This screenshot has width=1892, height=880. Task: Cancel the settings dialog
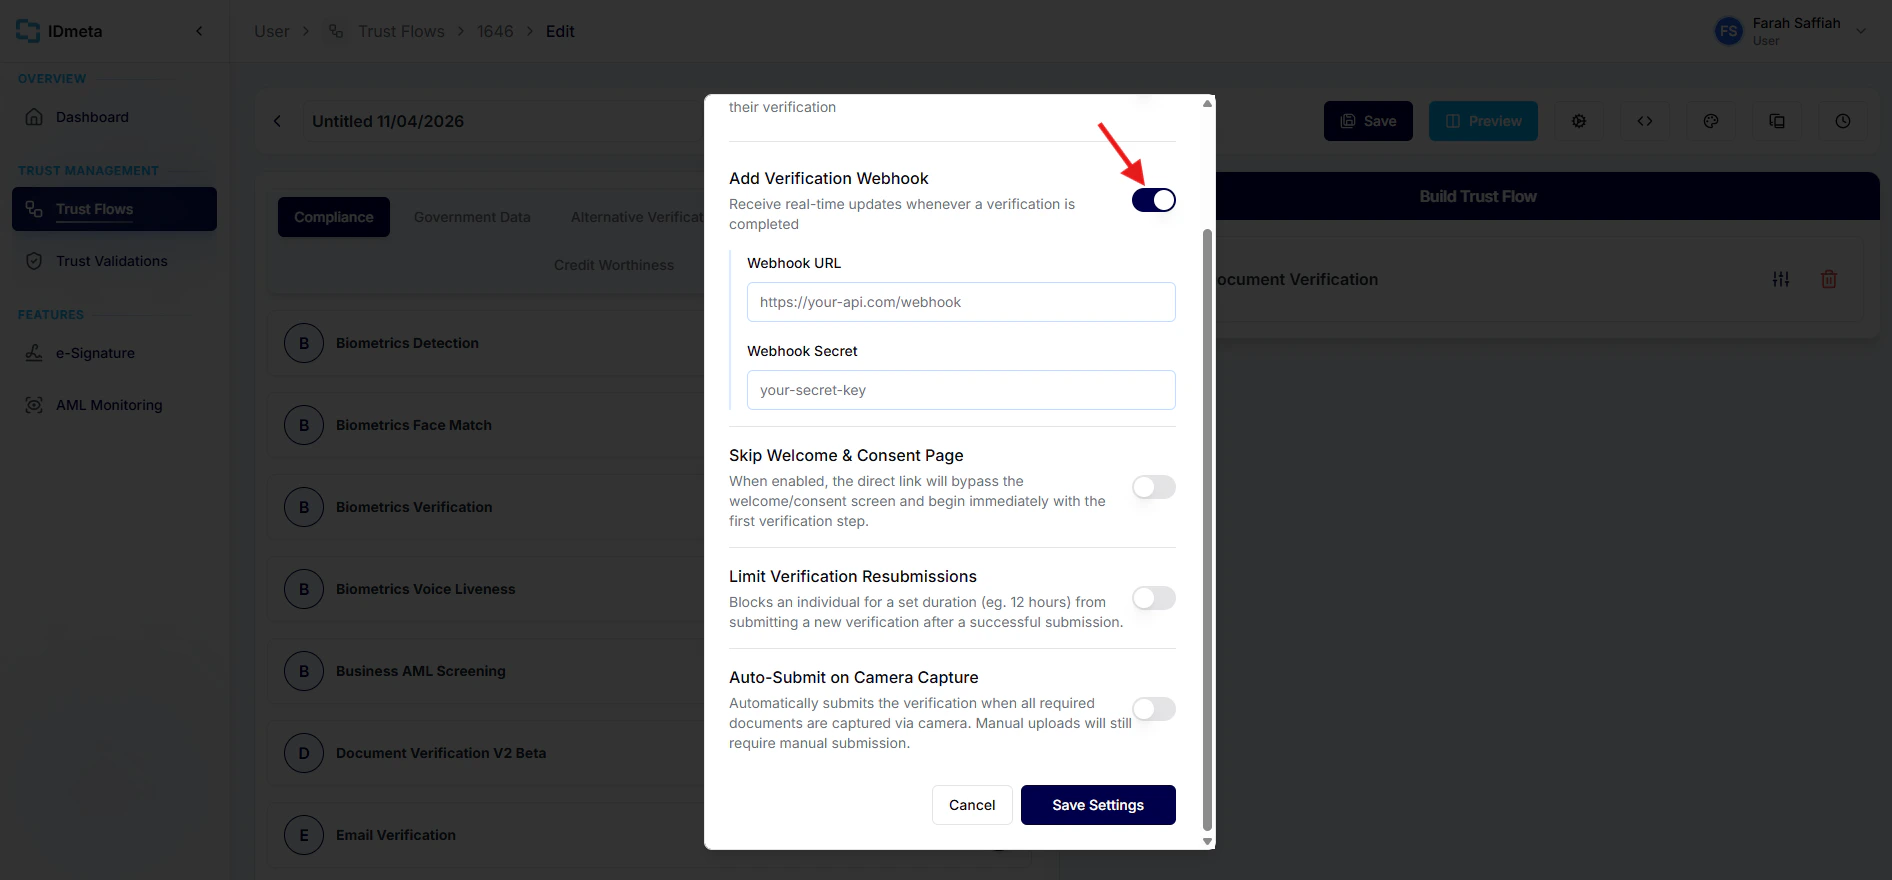tap(971, 805)
